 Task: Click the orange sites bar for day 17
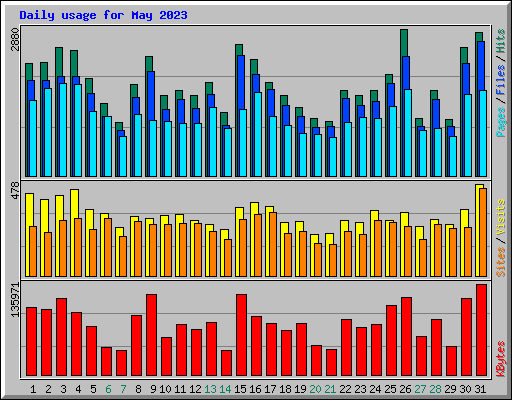tap(273, 245)
